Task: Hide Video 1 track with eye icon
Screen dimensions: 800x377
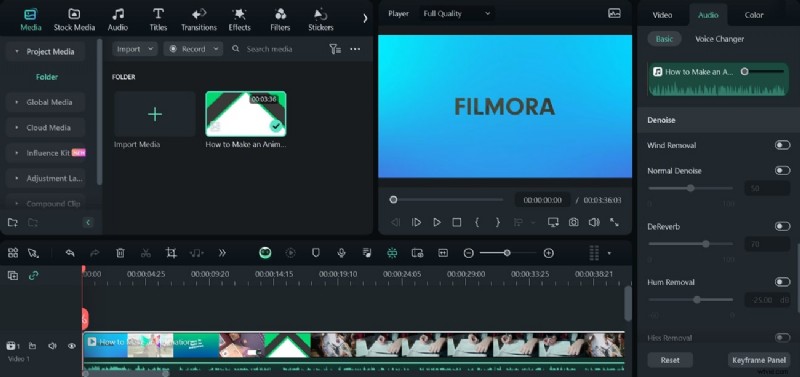Action: tap(71, 346)
